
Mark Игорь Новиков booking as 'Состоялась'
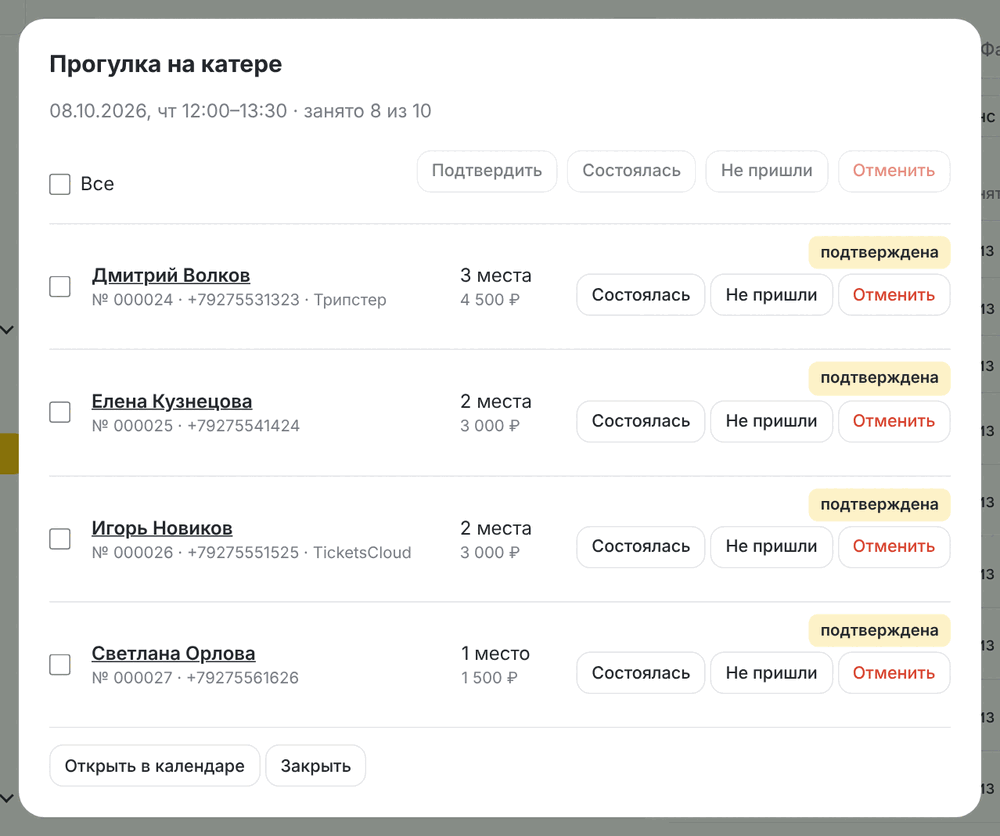tap(641, 546)
